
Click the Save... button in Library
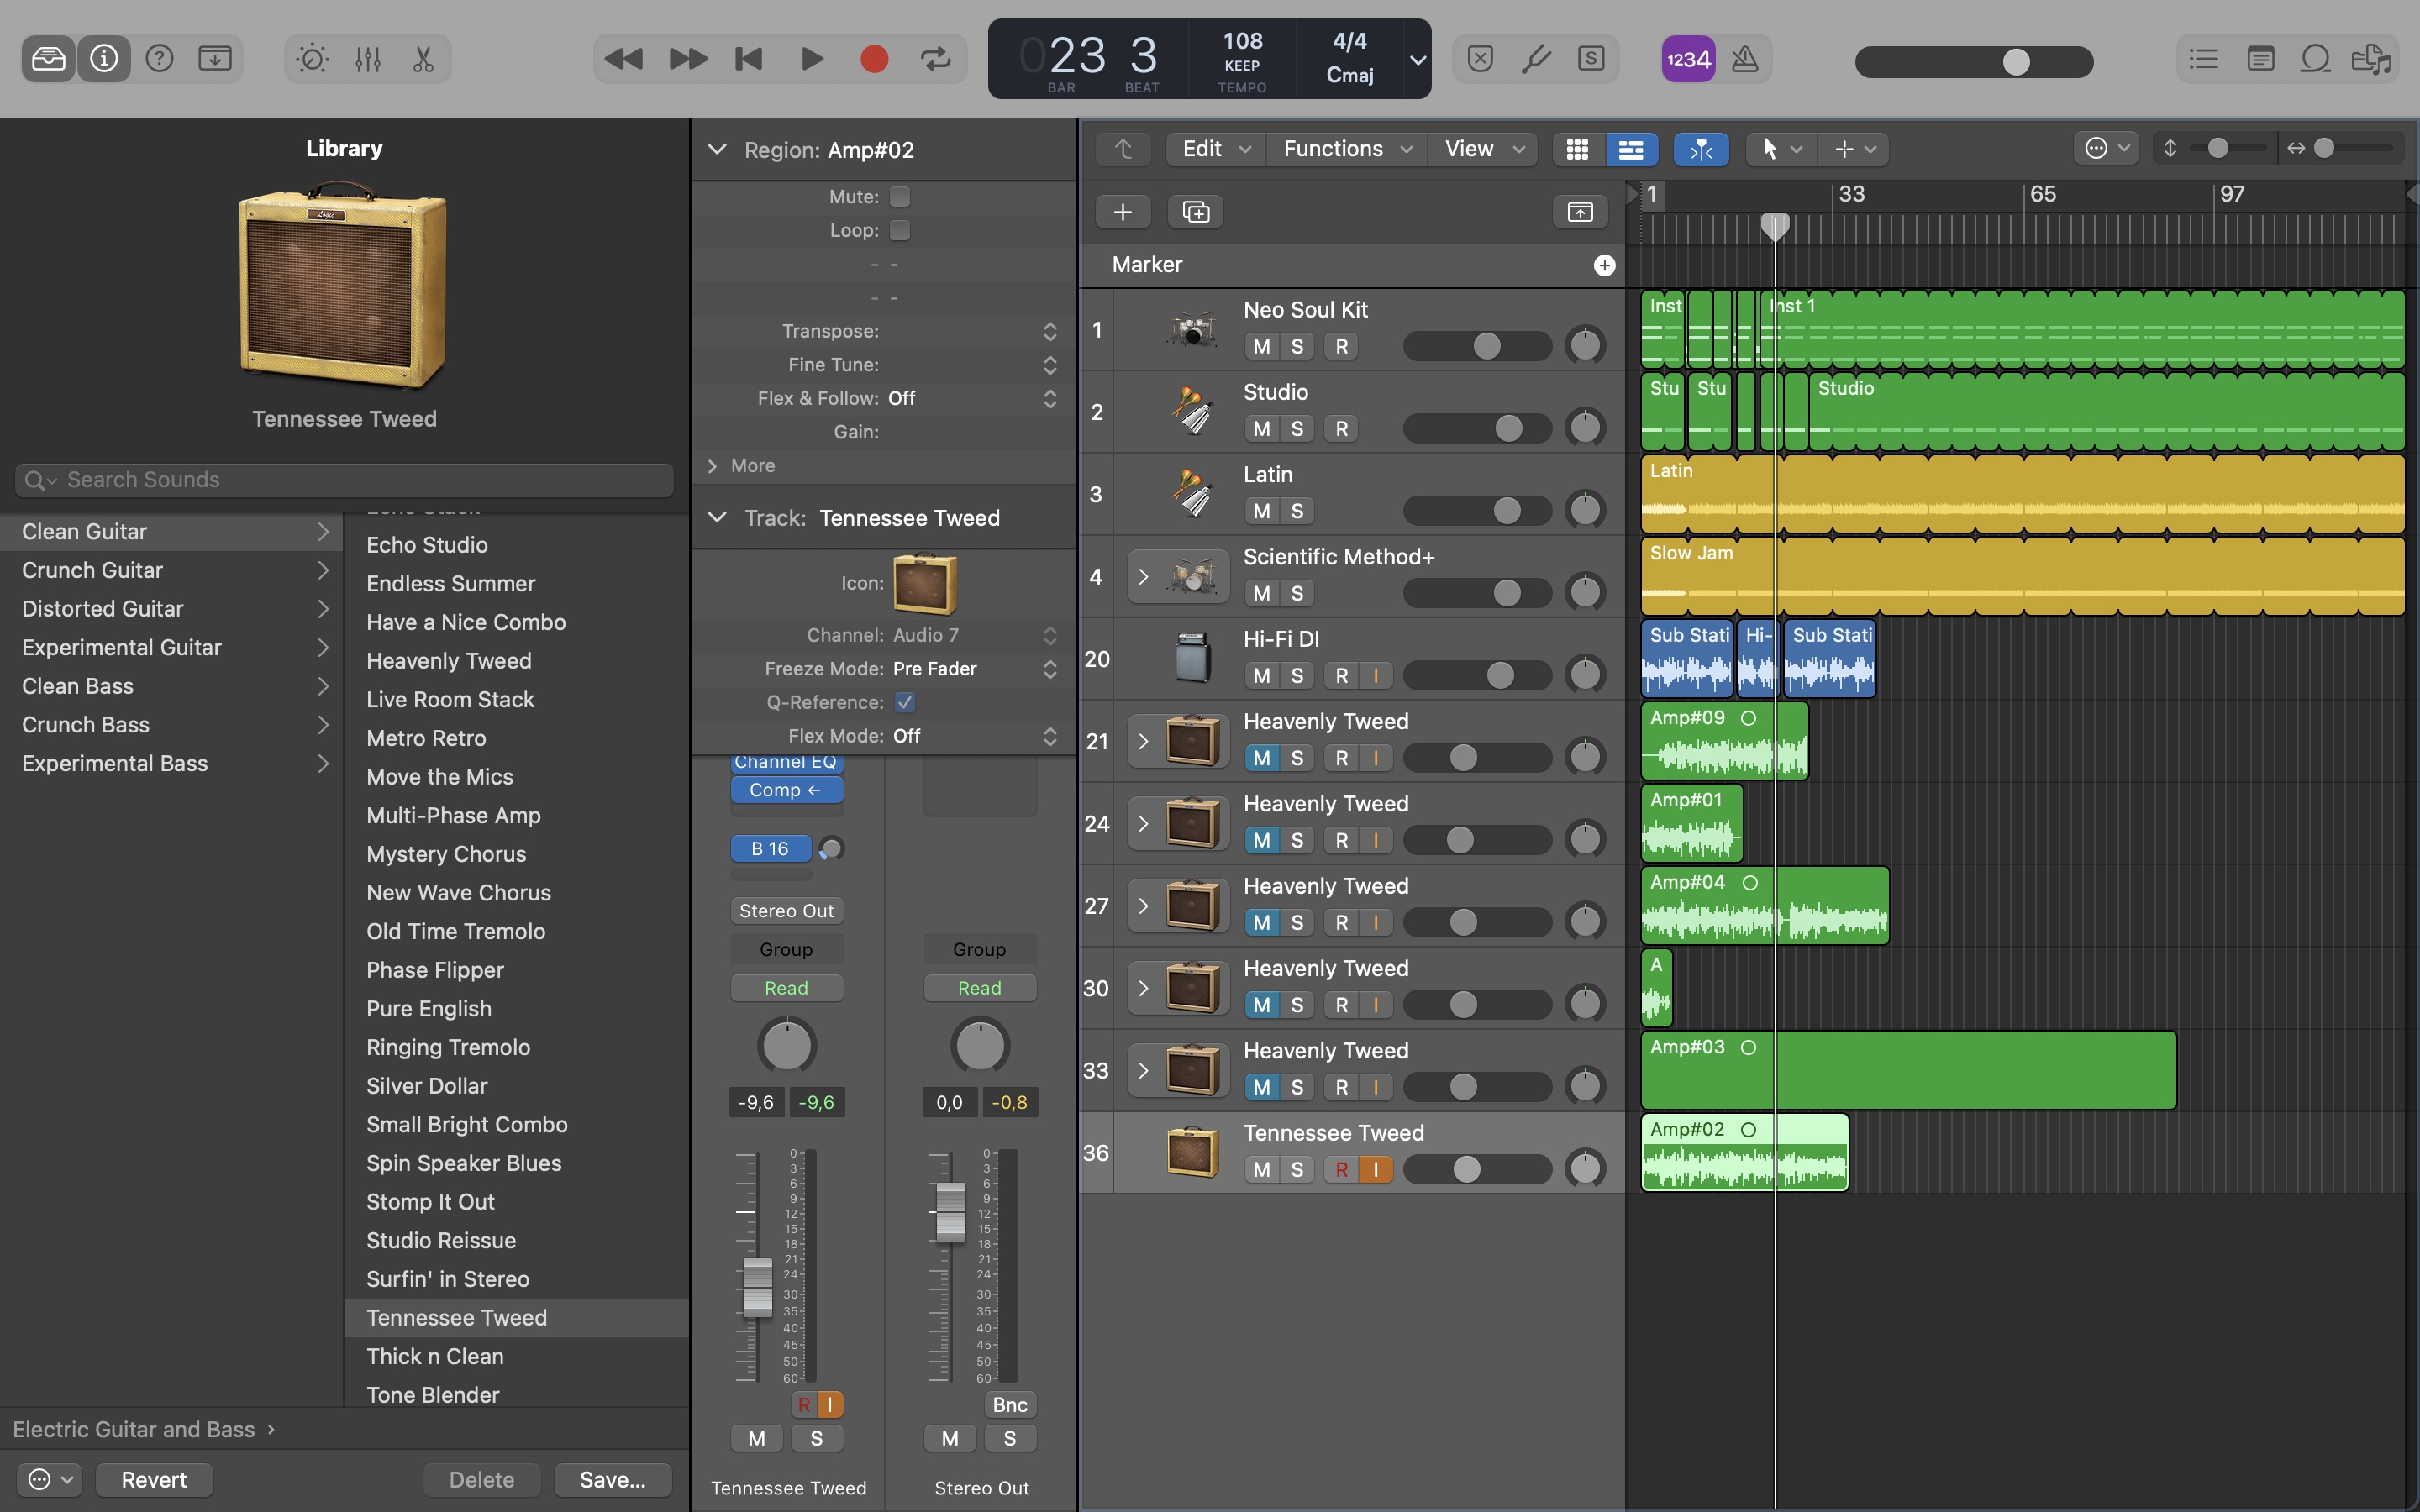(x=612, y=1479)
